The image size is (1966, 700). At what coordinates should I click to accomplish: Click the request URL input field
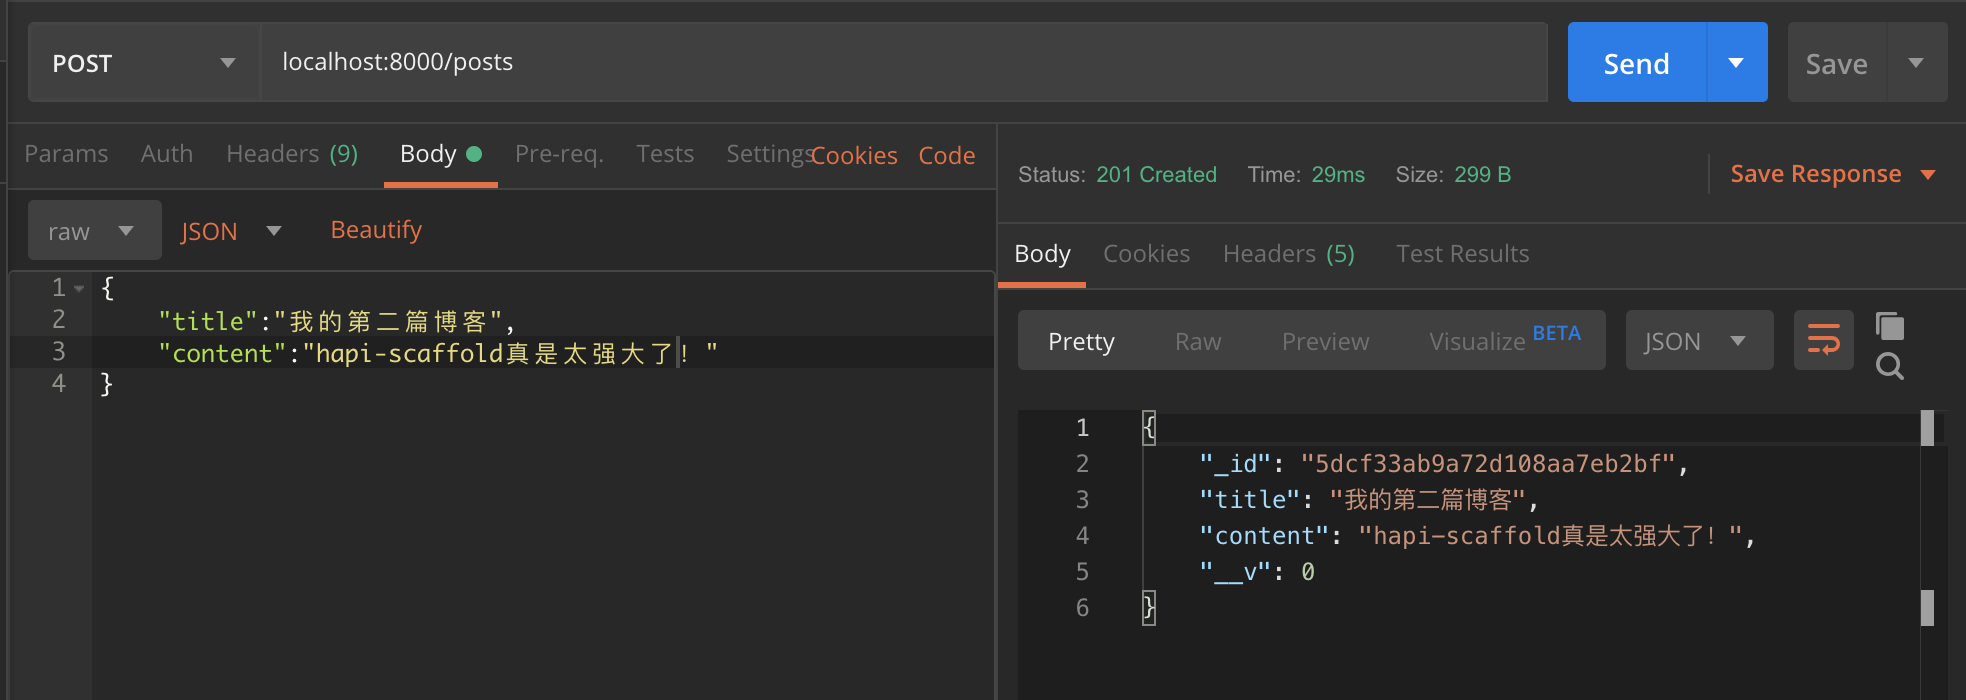(x=900, y=62)
